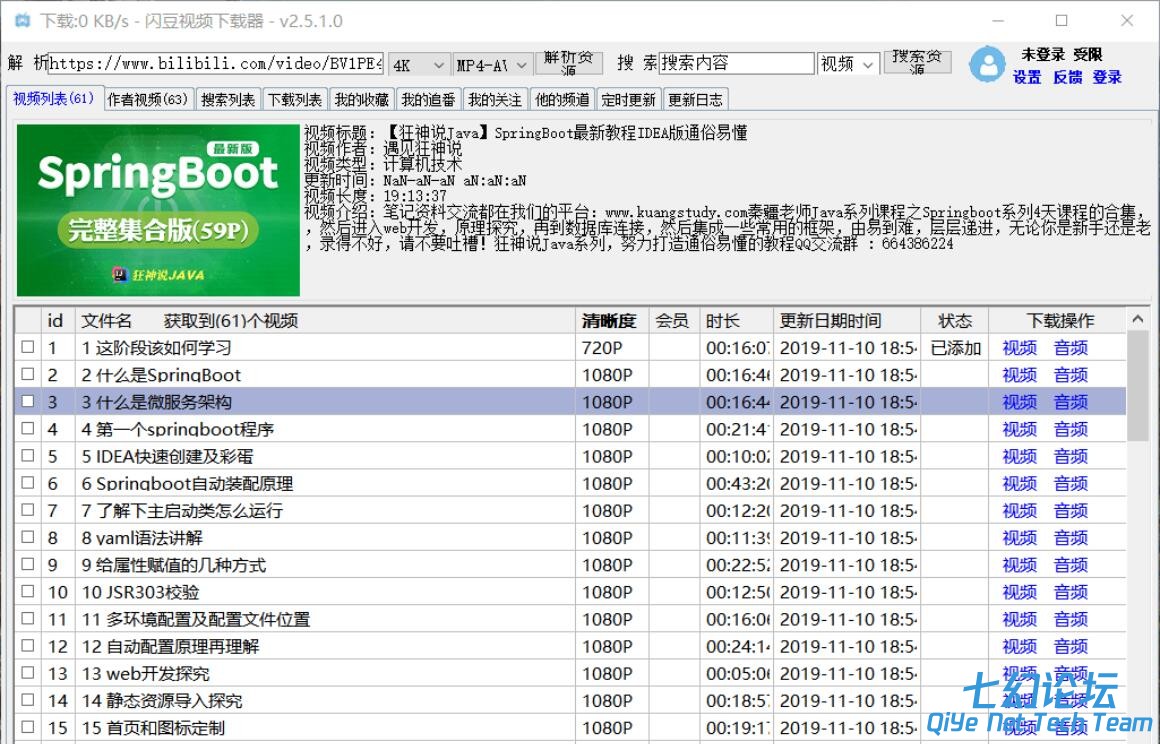
Task: Click 视频 download link in row 1
Action: tap(1019, 348)
